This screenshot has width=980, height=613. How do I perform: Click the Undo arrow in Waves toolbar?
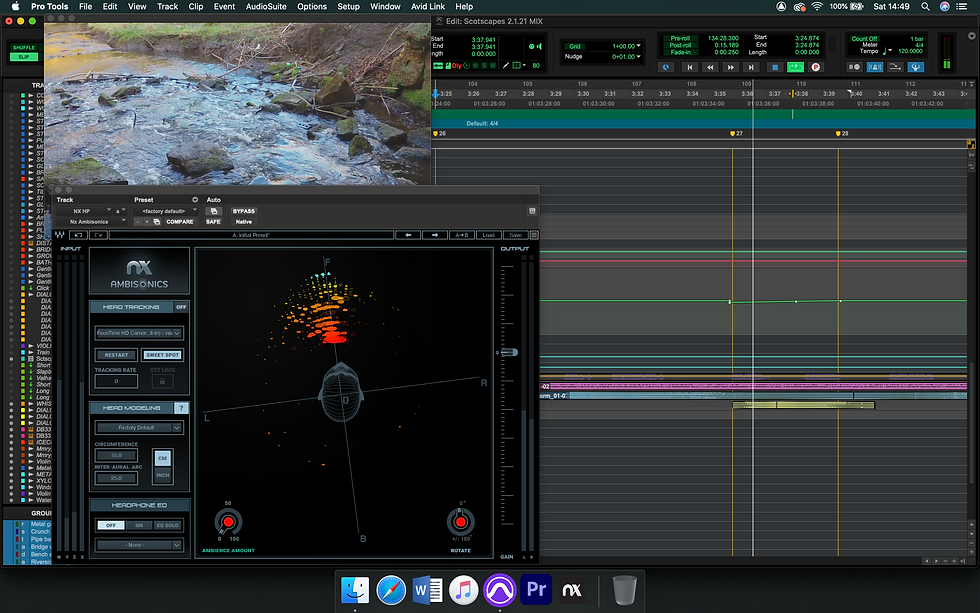(x=78, y=235)
